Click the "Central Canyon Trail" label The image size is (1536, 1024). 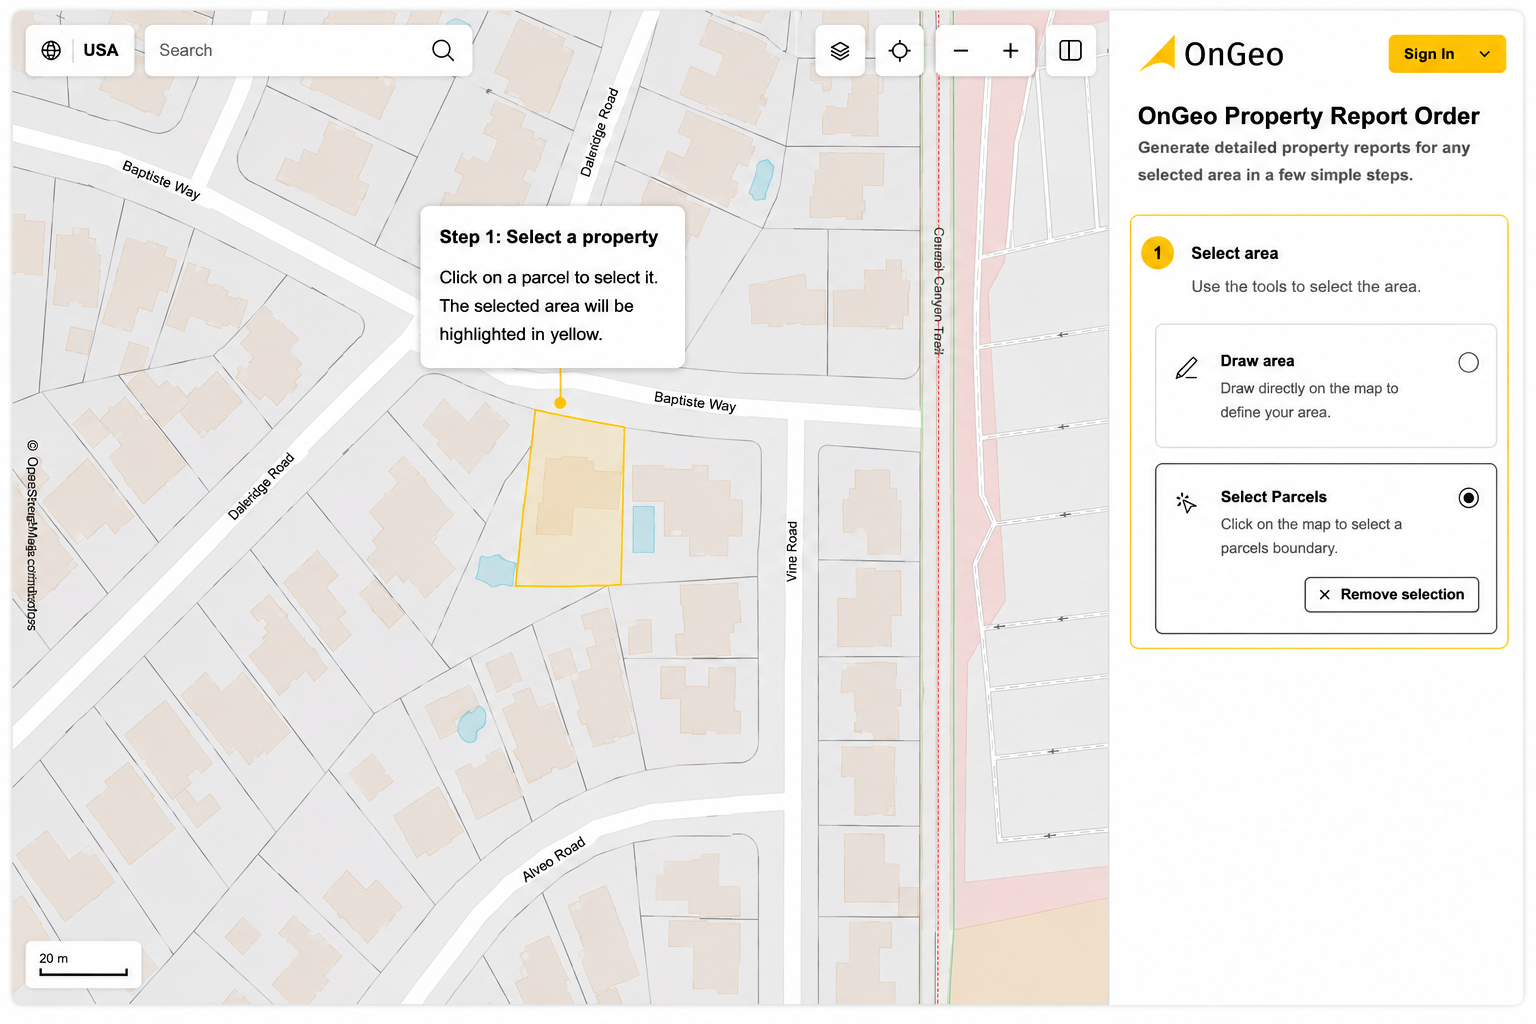point(938,290)
